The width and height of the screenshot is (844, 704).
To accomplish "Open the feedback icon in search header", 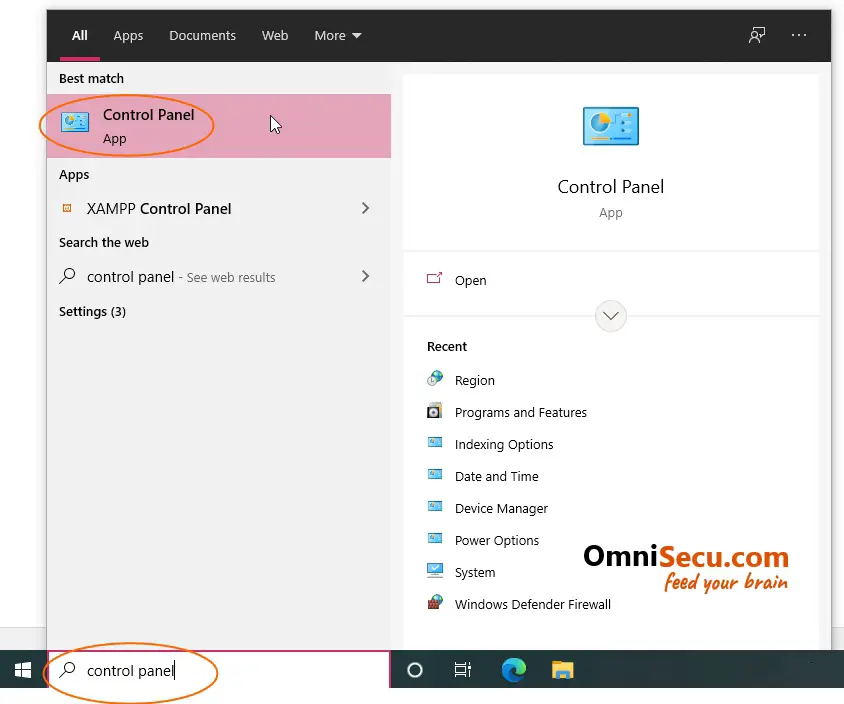I will (757, 36).
